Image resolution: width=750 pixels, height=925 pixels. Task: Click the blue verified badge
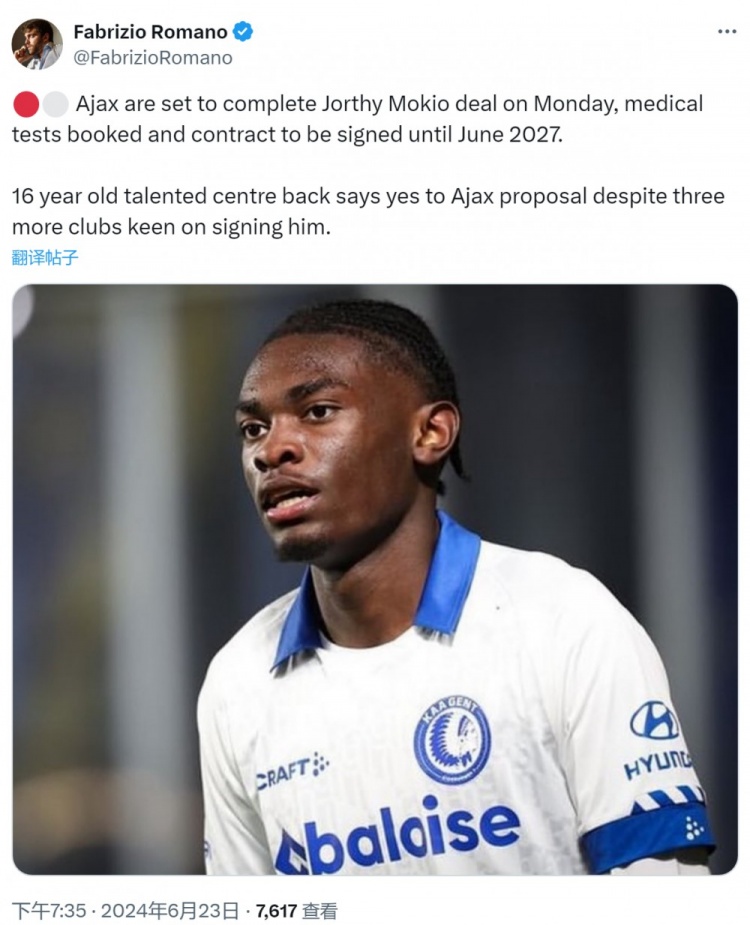tap(243, 31)
